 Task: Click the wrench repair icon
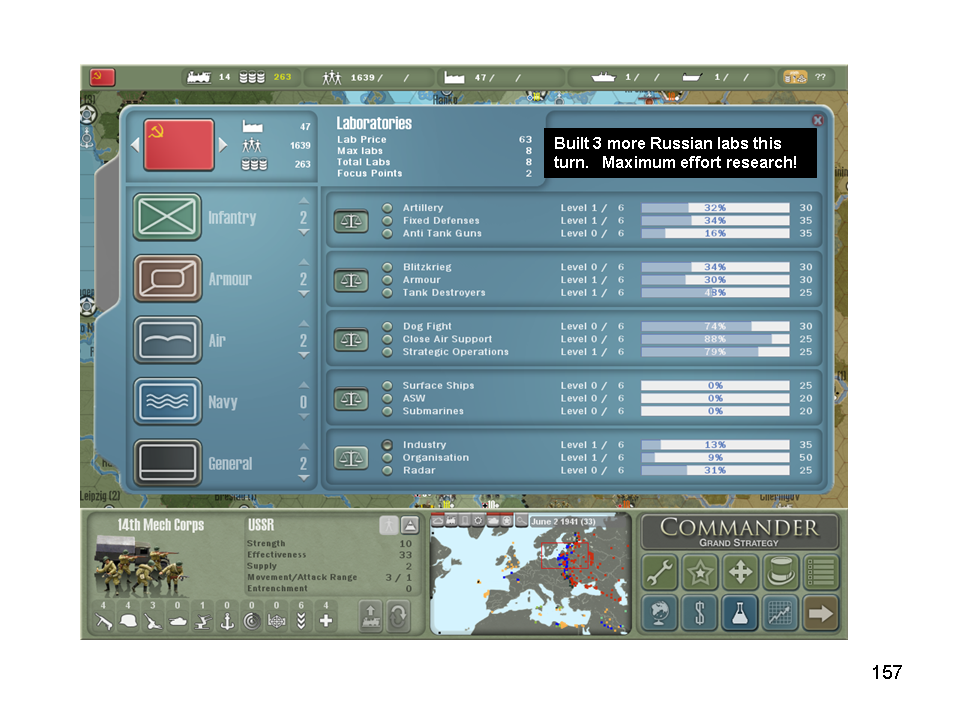point(659,573)
